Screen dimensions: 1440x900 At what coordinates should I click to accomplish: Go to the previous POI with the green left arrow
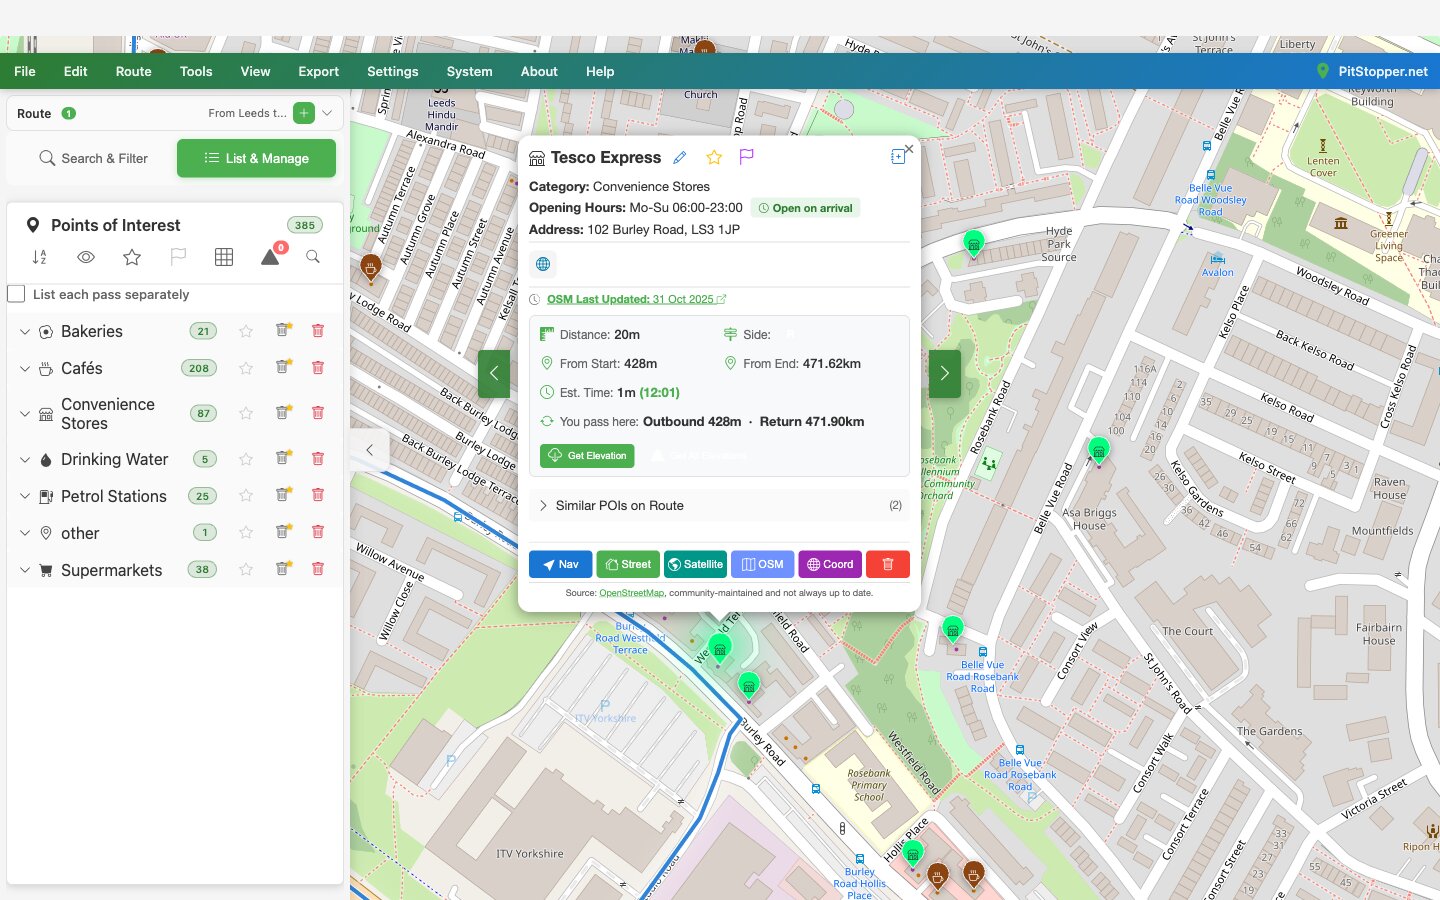point(494,373)
